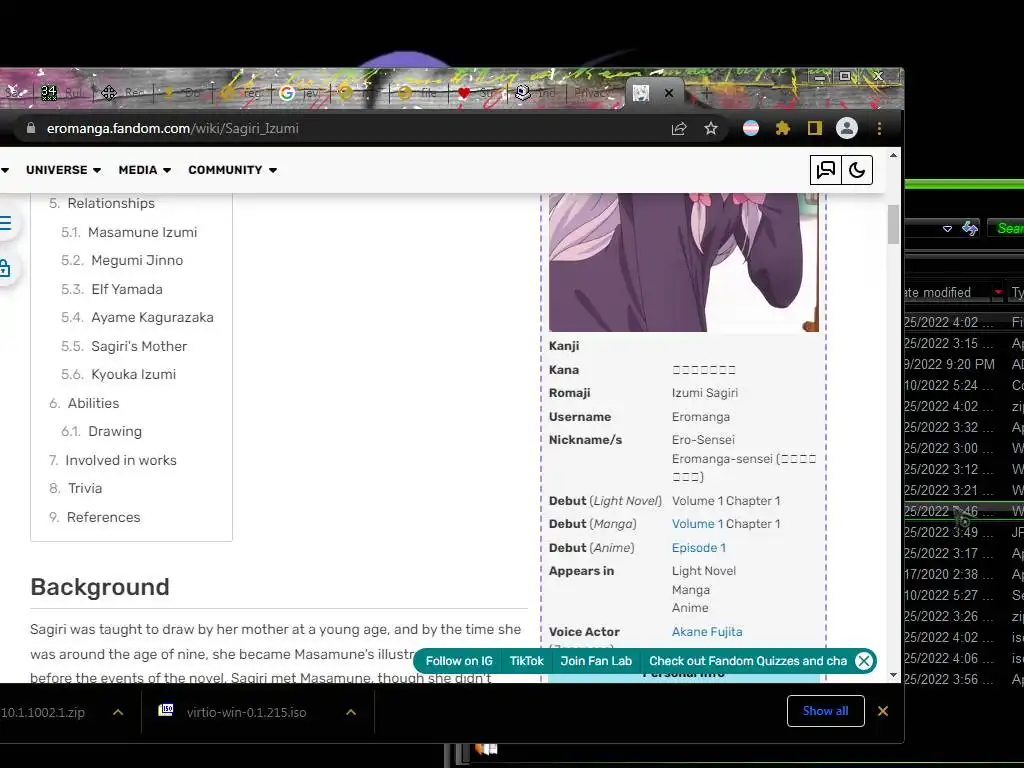The height and width of the screenshot is (768, 1024).
Task: Open the Extensions puzzle-piece icon
Action: click(782, 129)
